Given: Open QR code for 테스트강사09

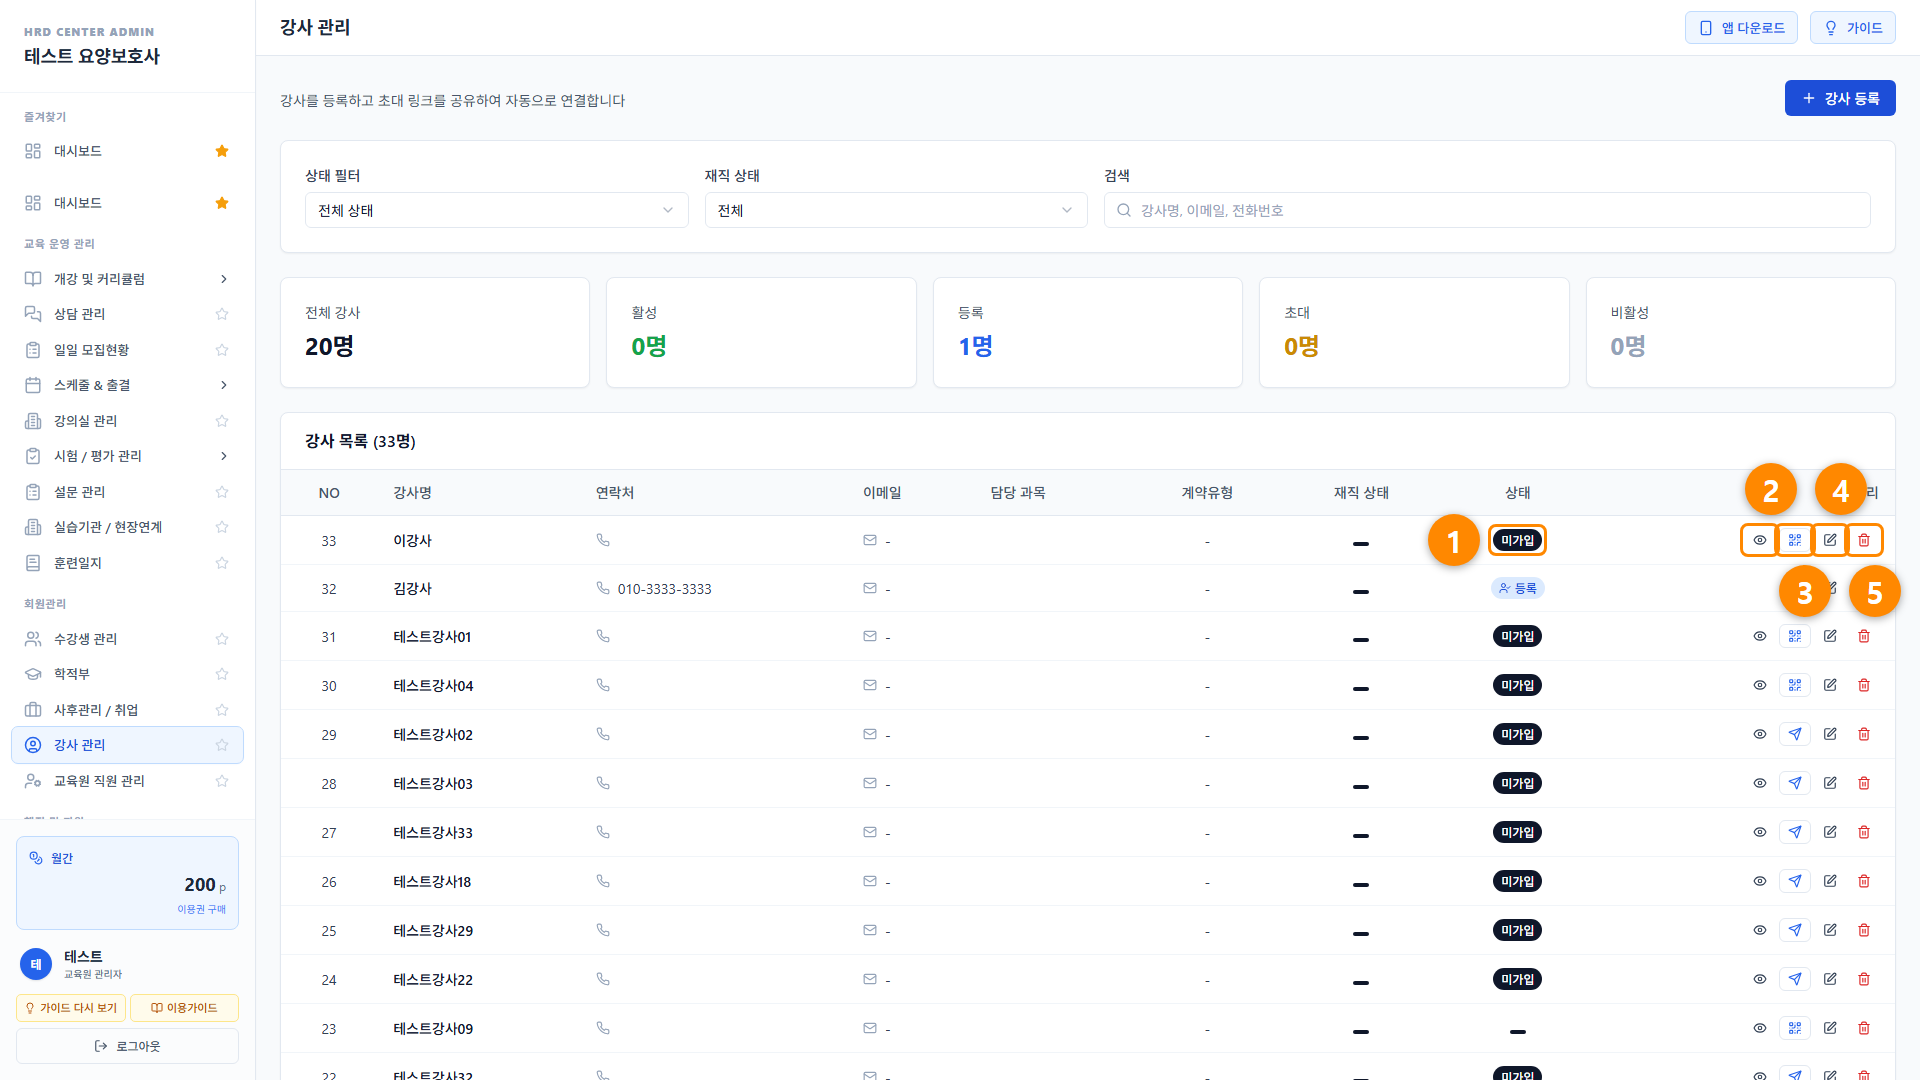Looking at the screenshot, I should [x=1795, y=1028].
